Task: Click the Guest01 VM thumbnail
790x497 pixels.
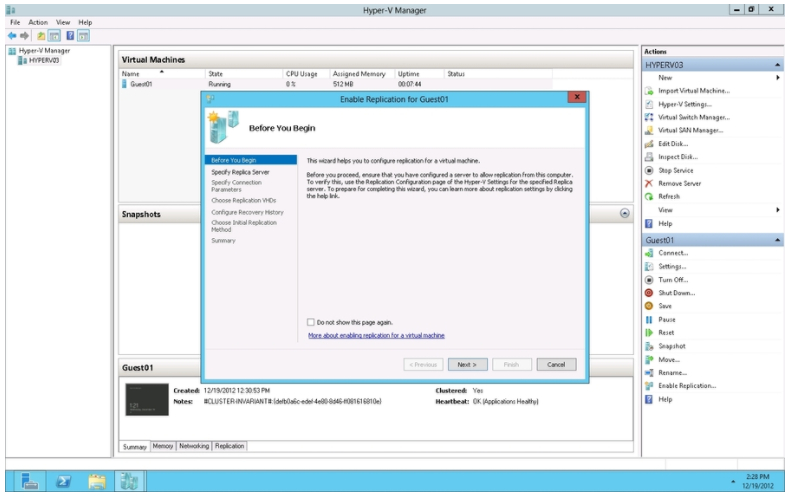Action: (x=147, y=400)
